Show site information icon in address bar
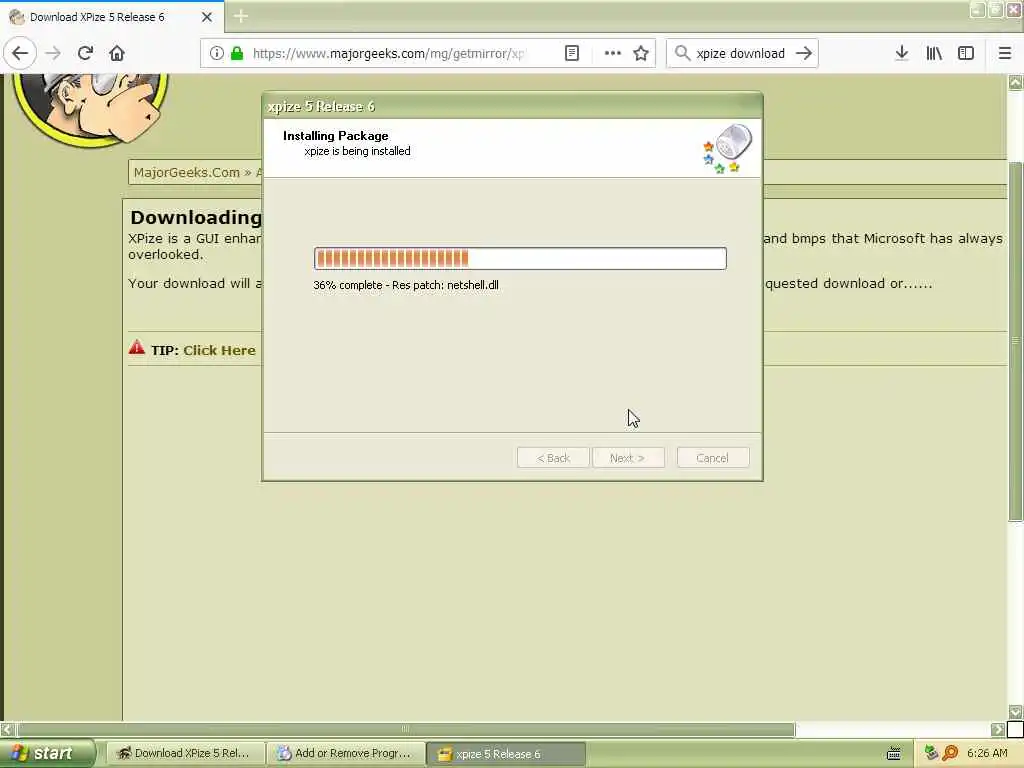This screenshot has height=768, width=1024. [217, 54]
